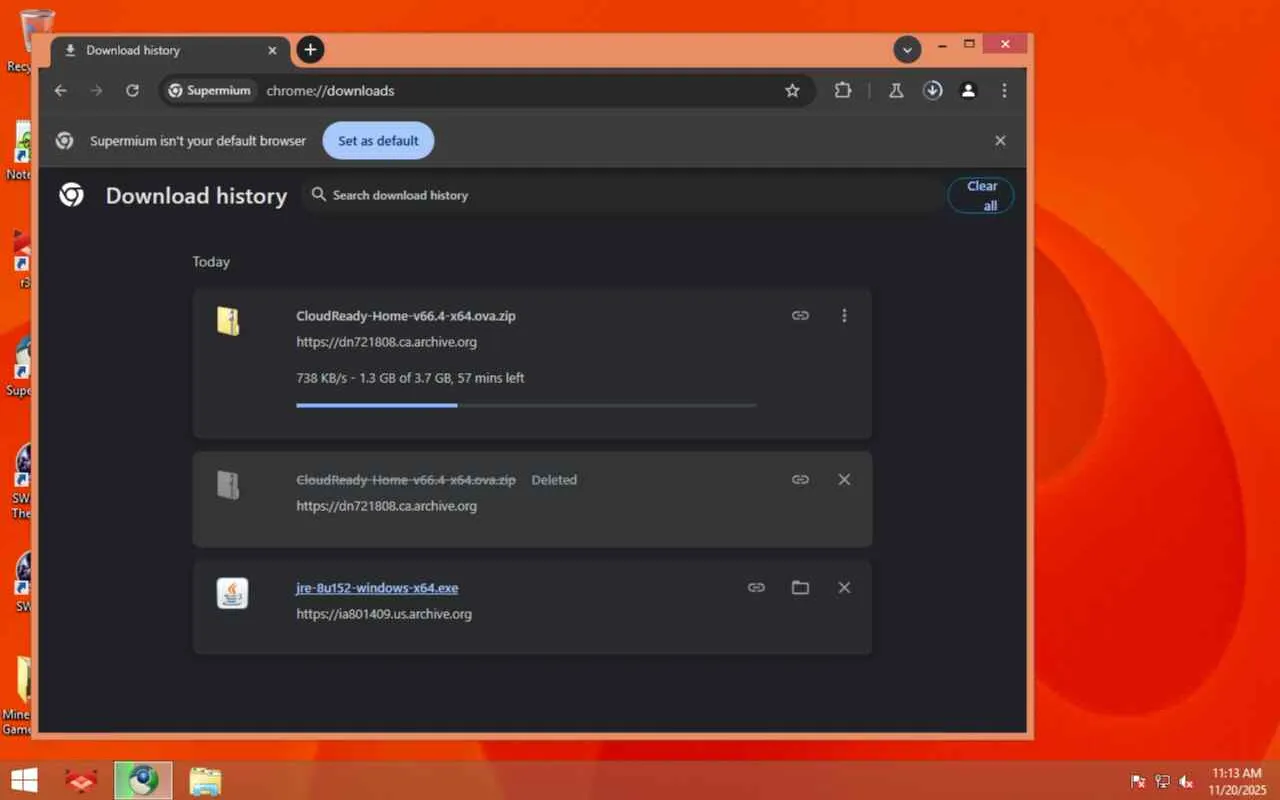Open File Explorer from the taskbar
This screenshot has width=1280, height=800.
click(205, 780)
